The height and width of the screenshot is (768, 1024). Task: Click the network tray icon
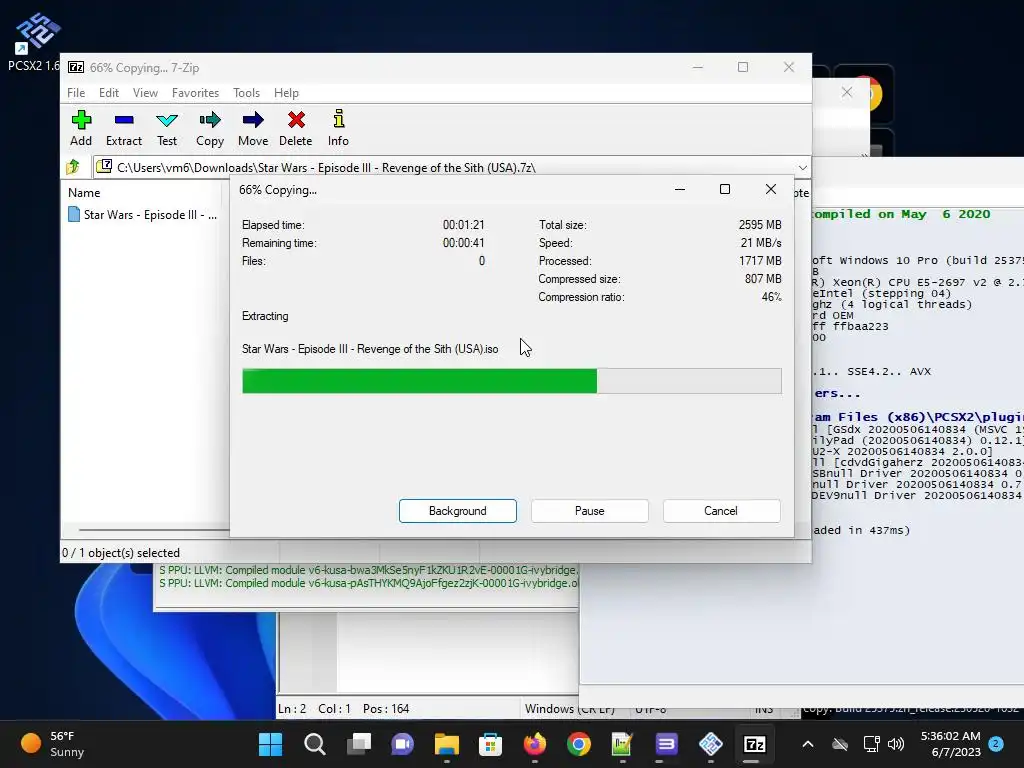coord(871,744)
